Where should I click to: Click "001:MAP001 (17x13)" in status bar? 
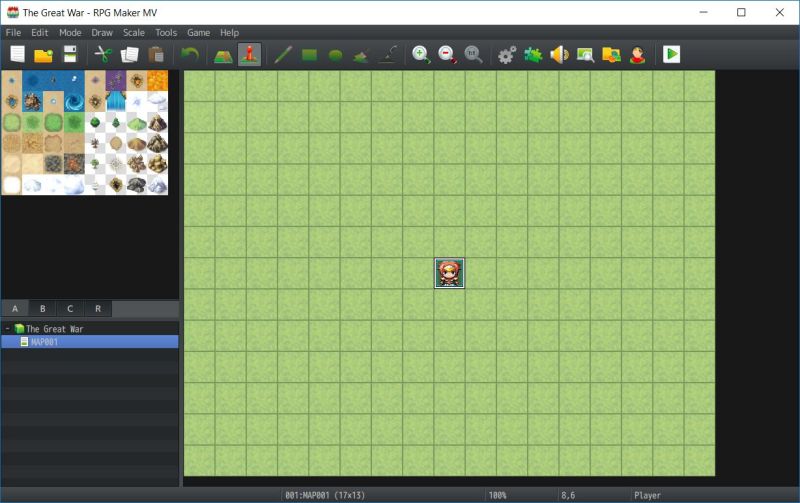pos(325,495)
